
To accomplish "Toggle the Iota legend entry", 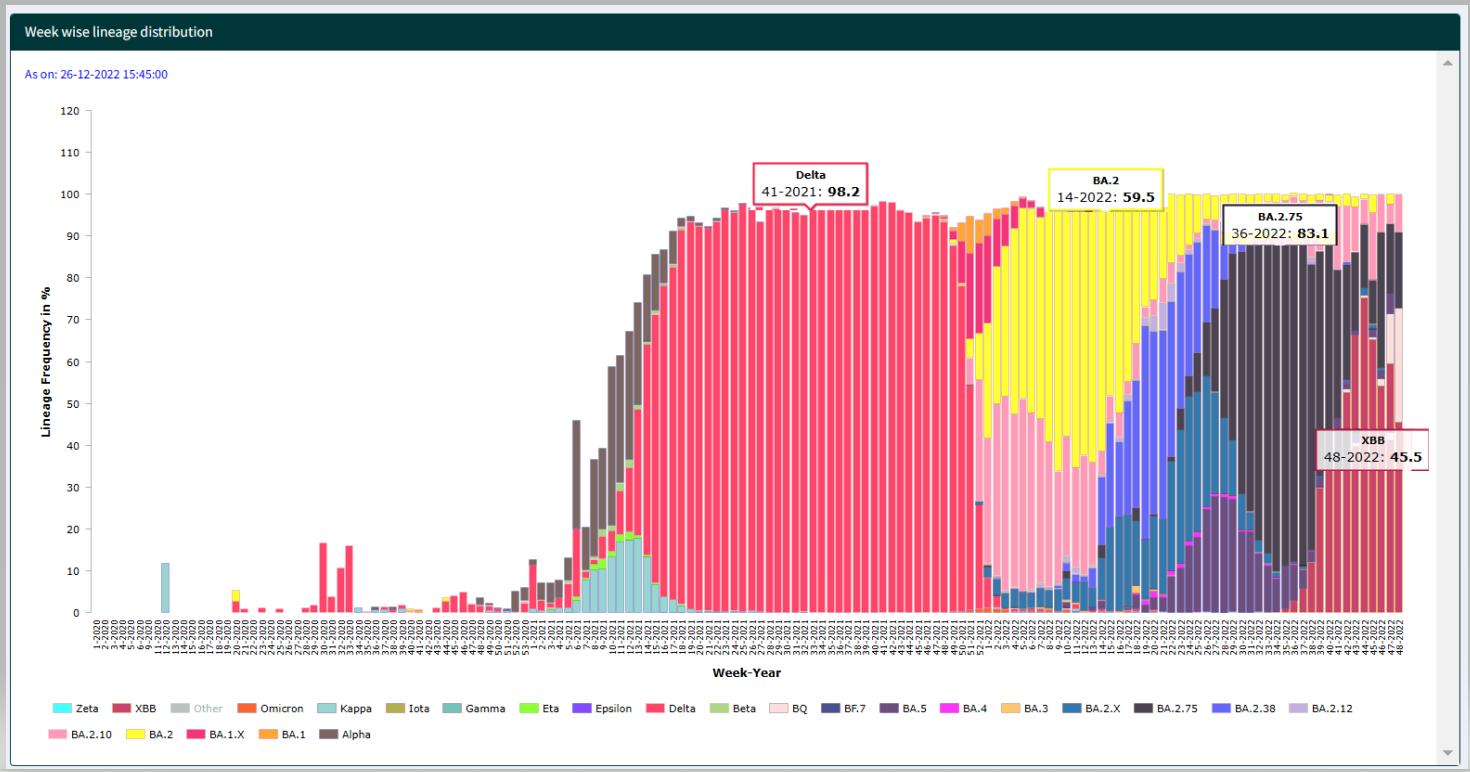I will point(407,708).
